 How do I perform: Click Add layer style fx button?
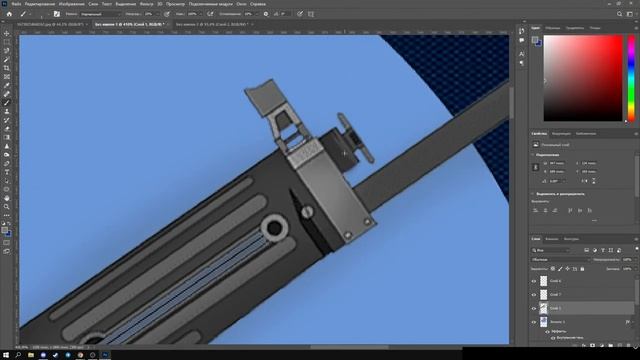[x=584, y=345]
